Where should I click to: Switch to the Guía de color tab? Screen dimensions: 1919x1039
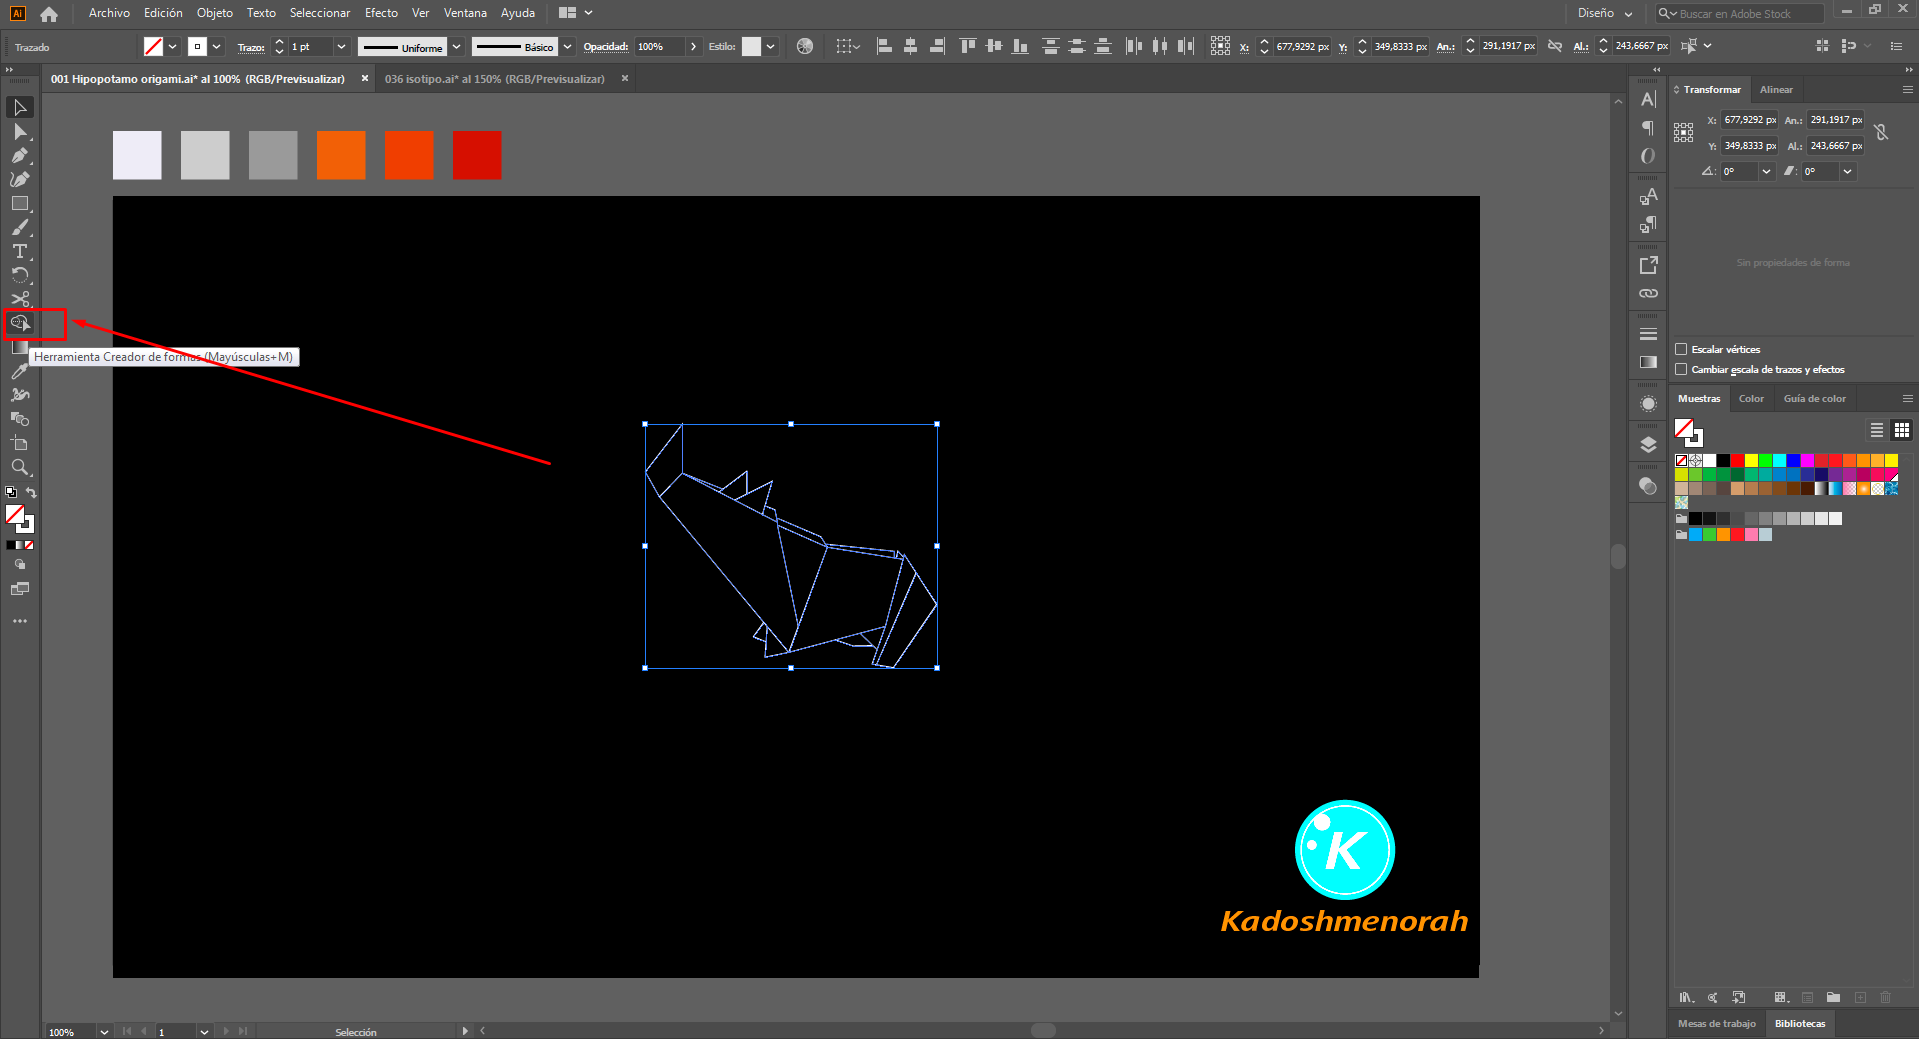point(1815,398)
